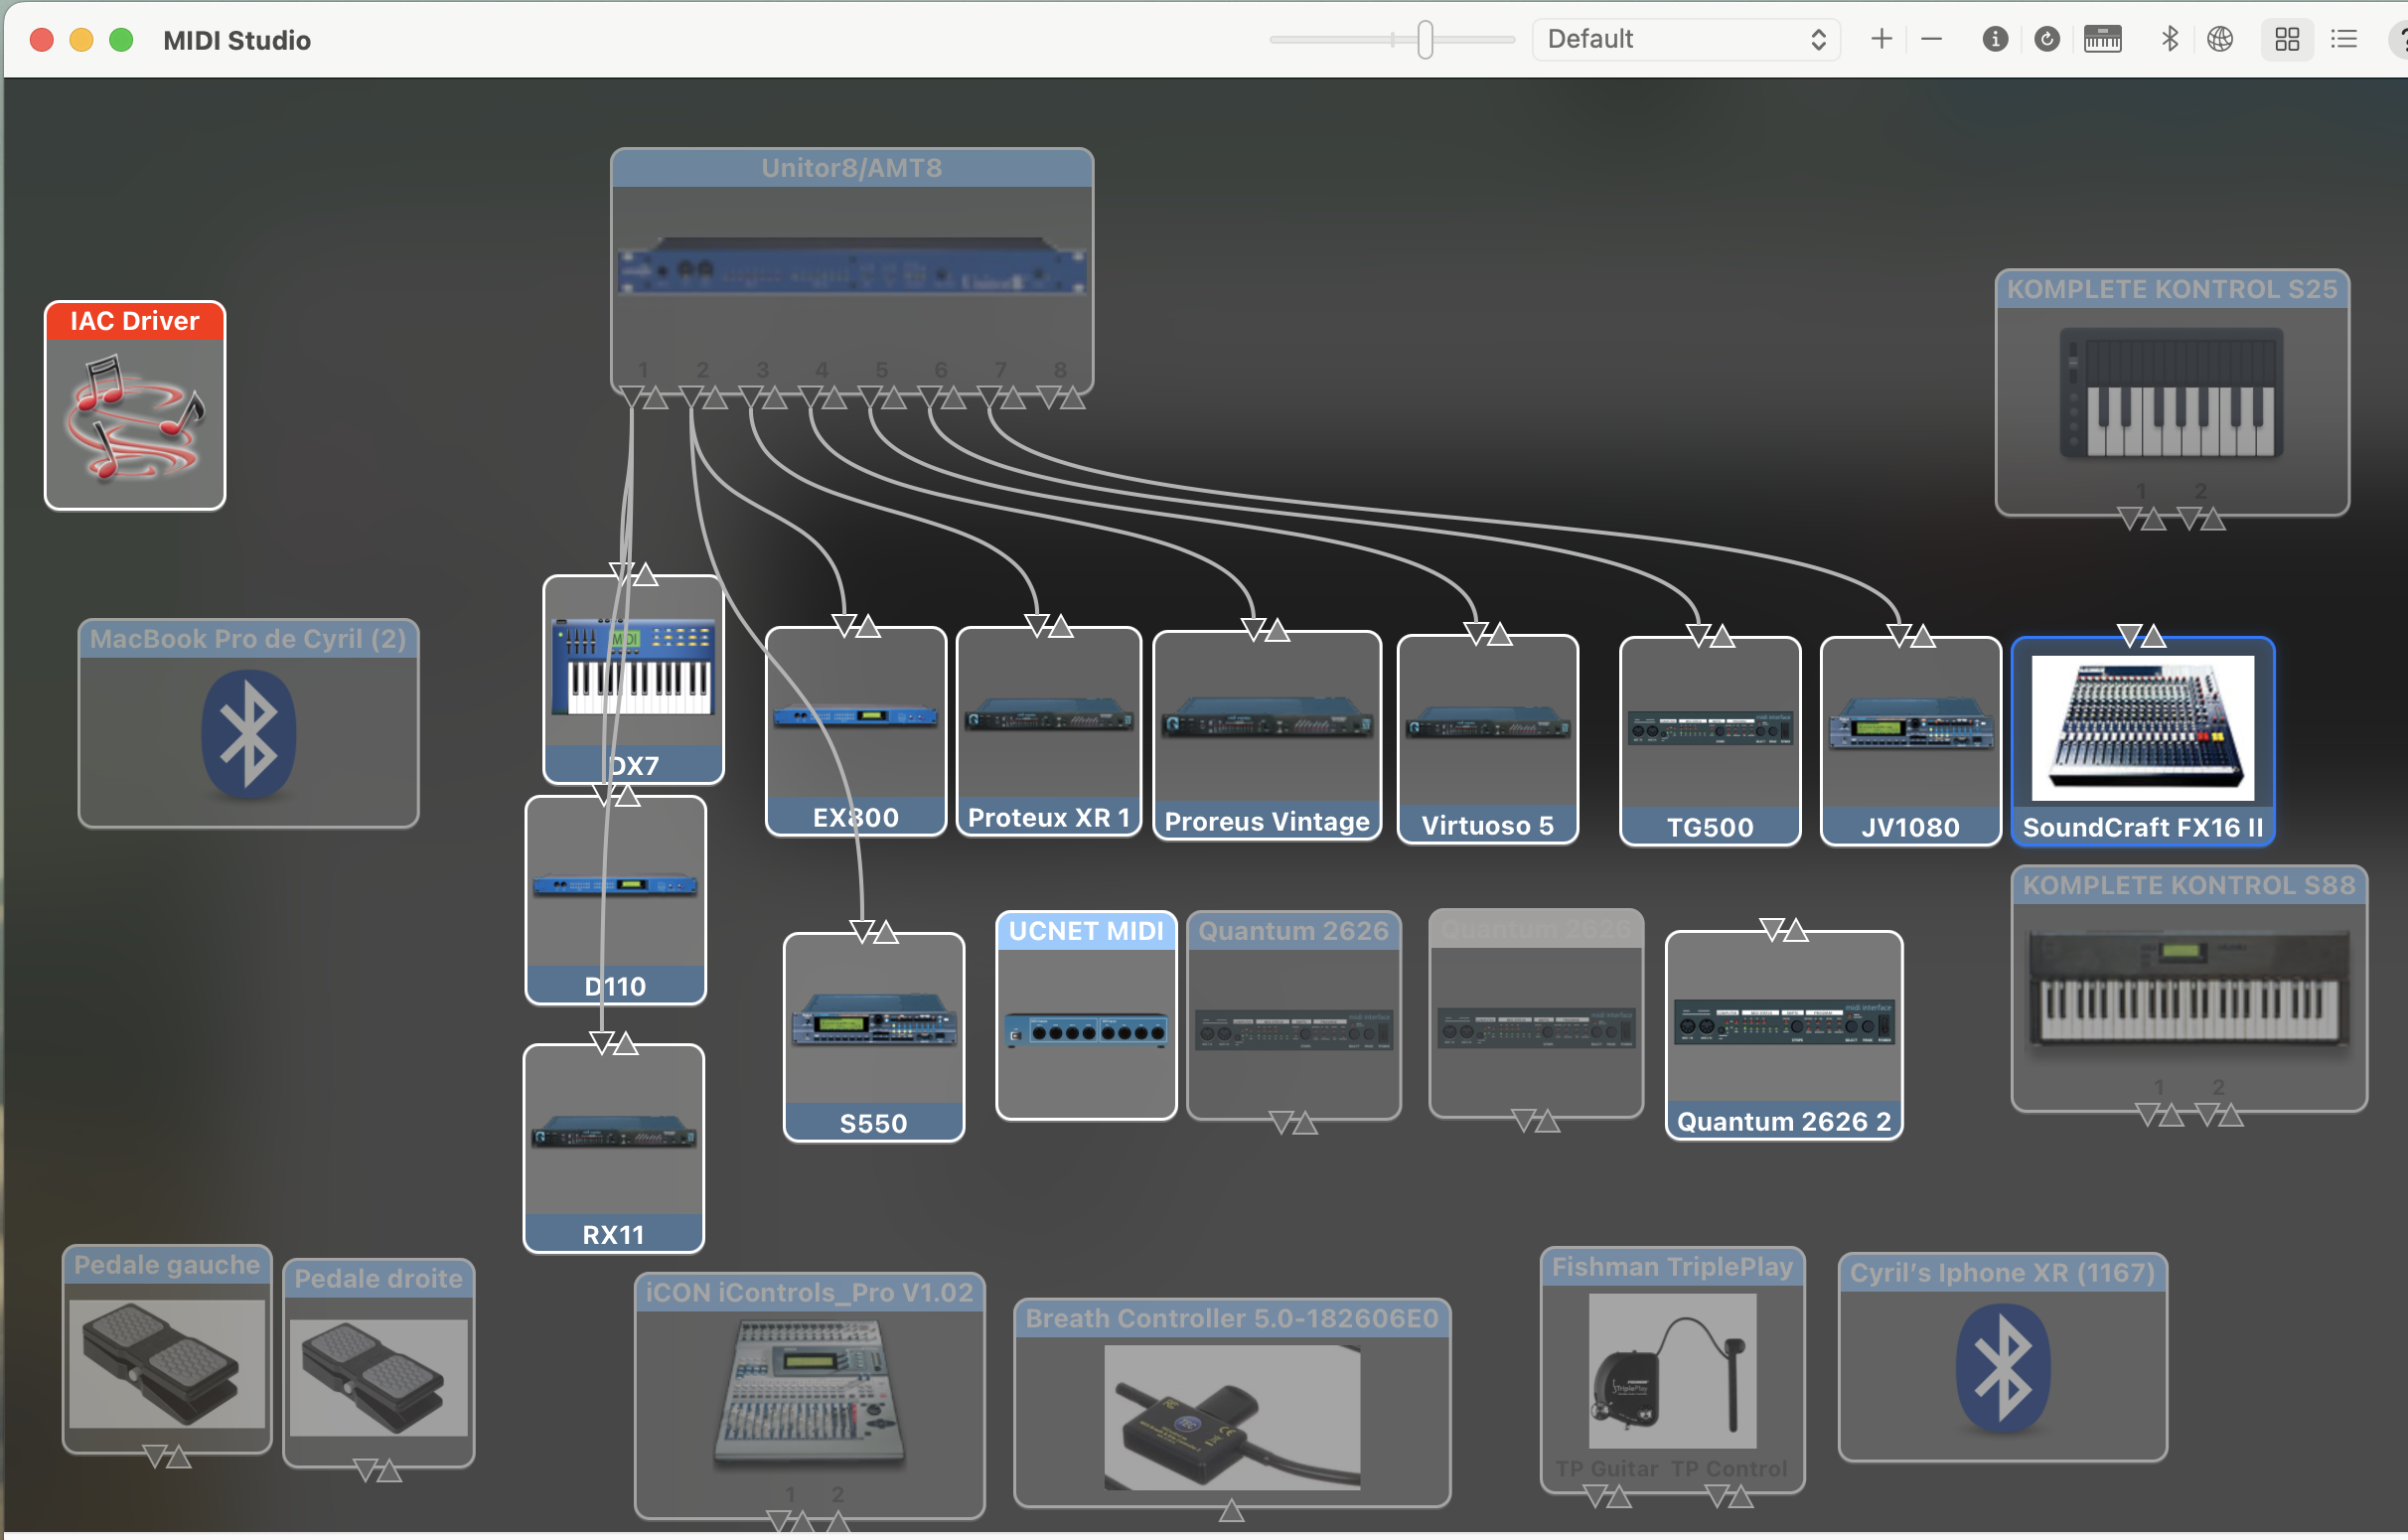
Task: Remove device with the minus button
Action: 1931,39
